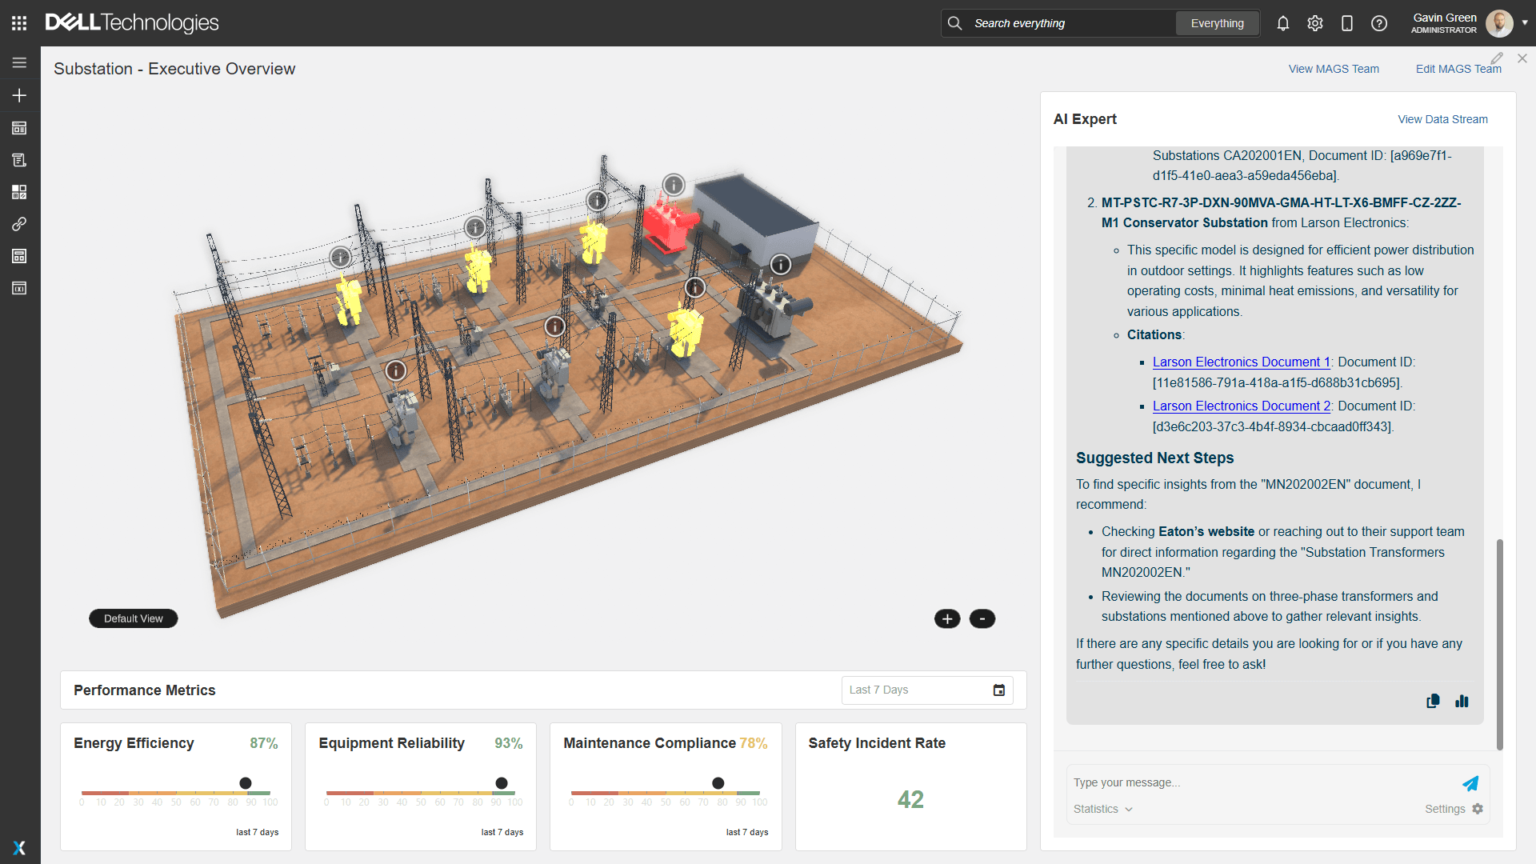The image size is (1536, 864).
Task: Open Larson Electronics Document 1 link
Action: [x=1241, y=362]
